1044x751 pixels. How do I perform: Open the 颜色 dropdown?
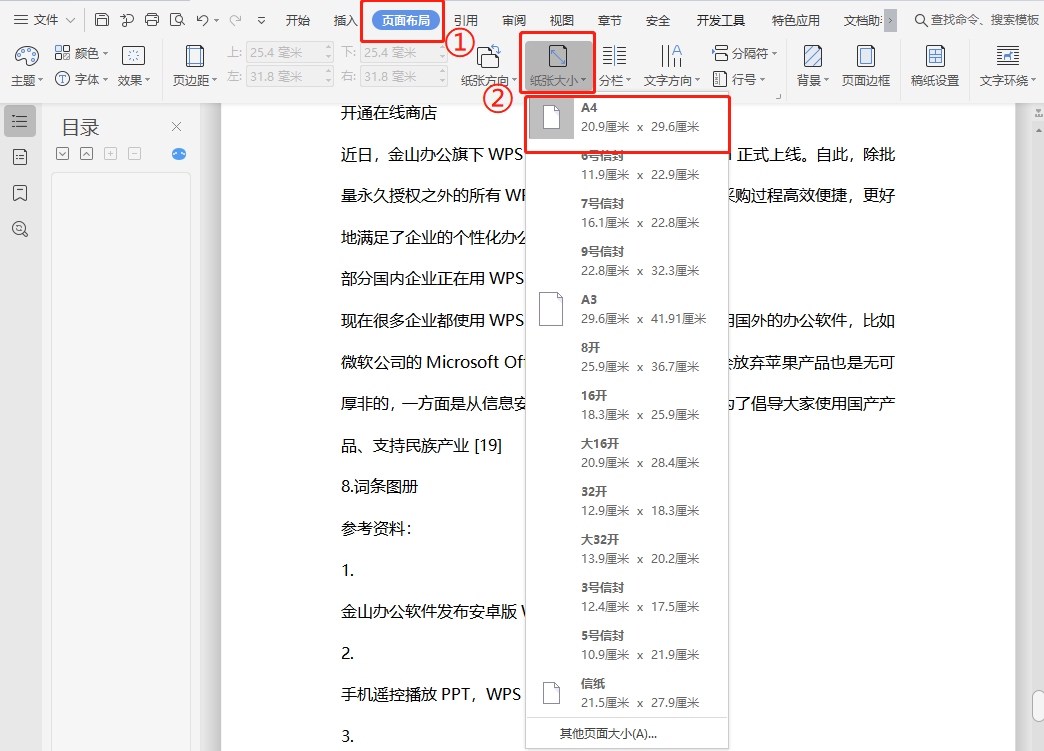(x=81, y=53)
